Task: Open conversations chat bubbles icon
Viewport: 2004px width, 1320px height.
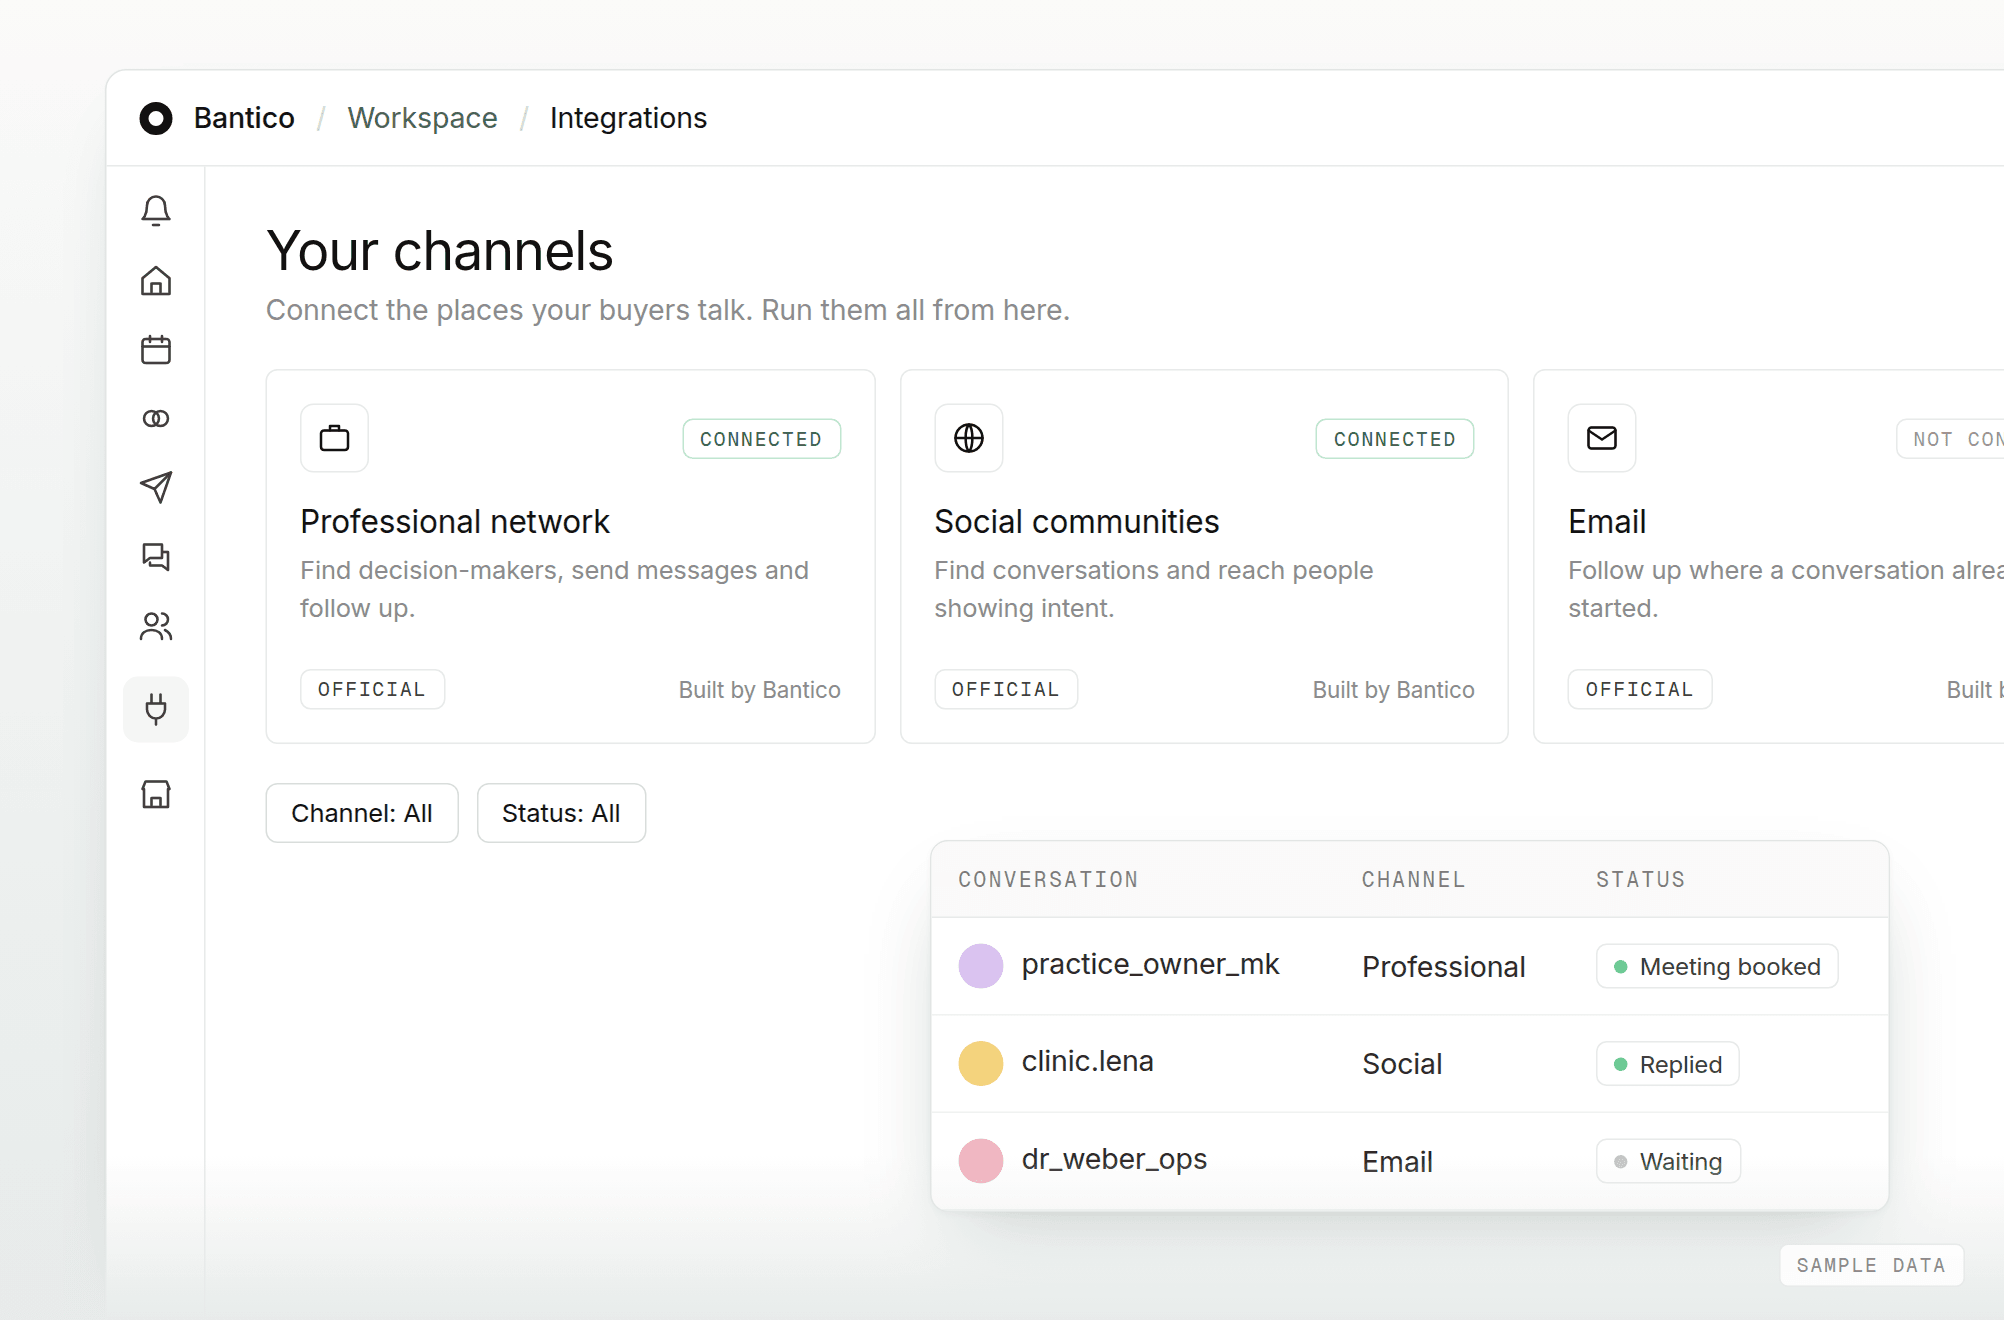Action: click(156, 556)
